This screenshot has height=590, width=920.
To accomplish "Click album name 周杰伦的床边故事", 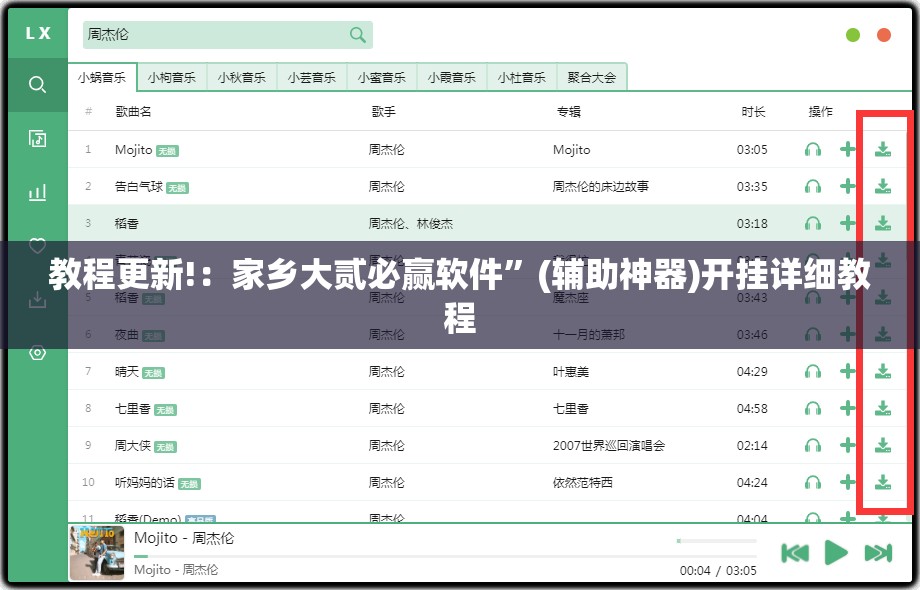I will [x=601, y=187].
